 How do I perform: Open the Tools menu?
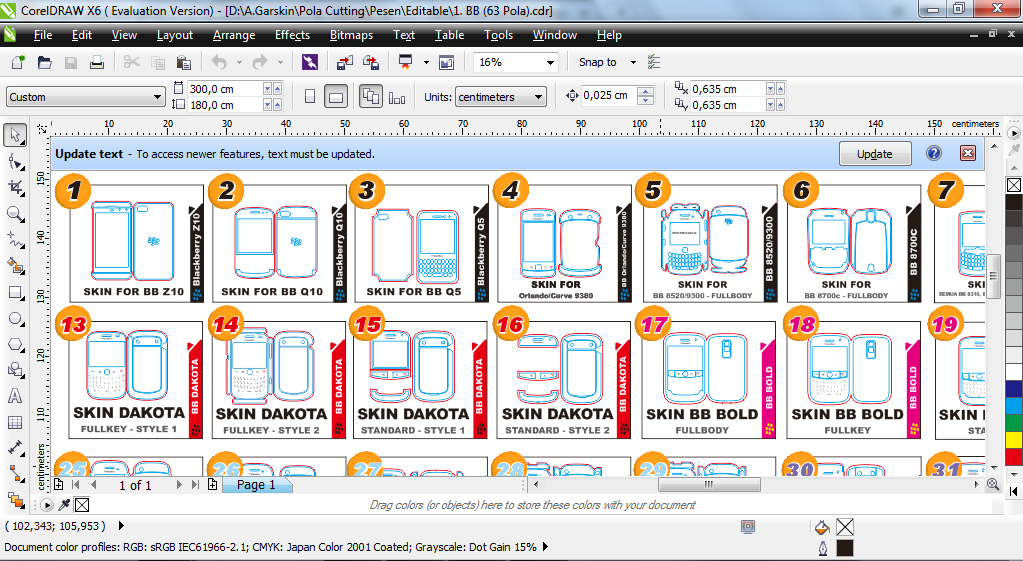point(498,35)
